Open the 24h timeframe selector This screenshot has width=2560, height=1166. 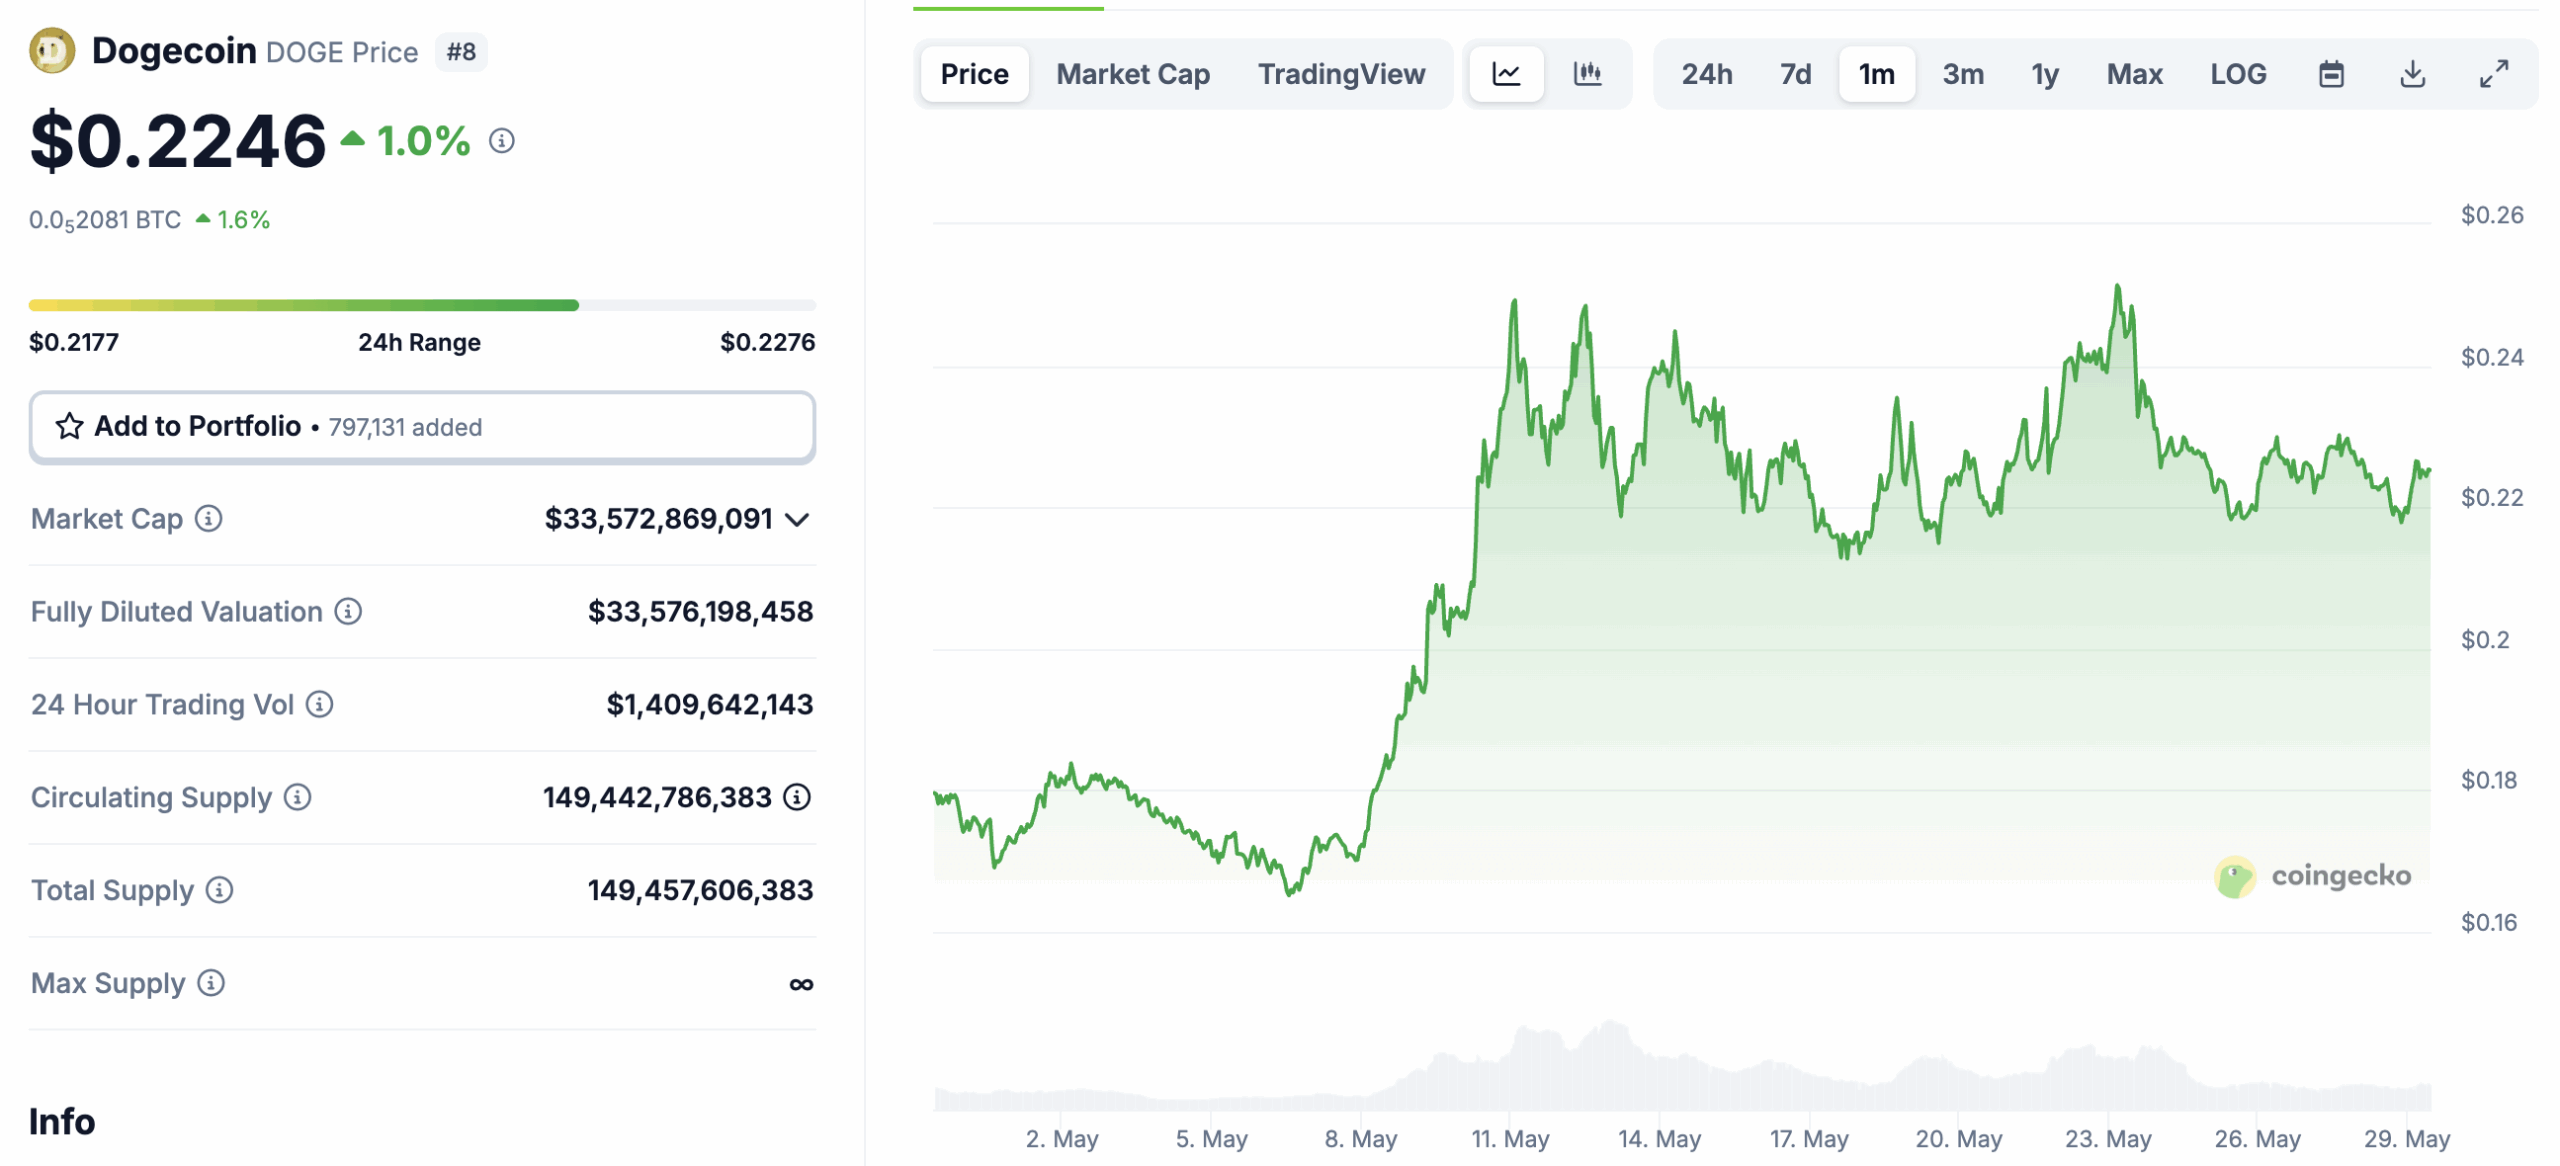point(1709,73)
